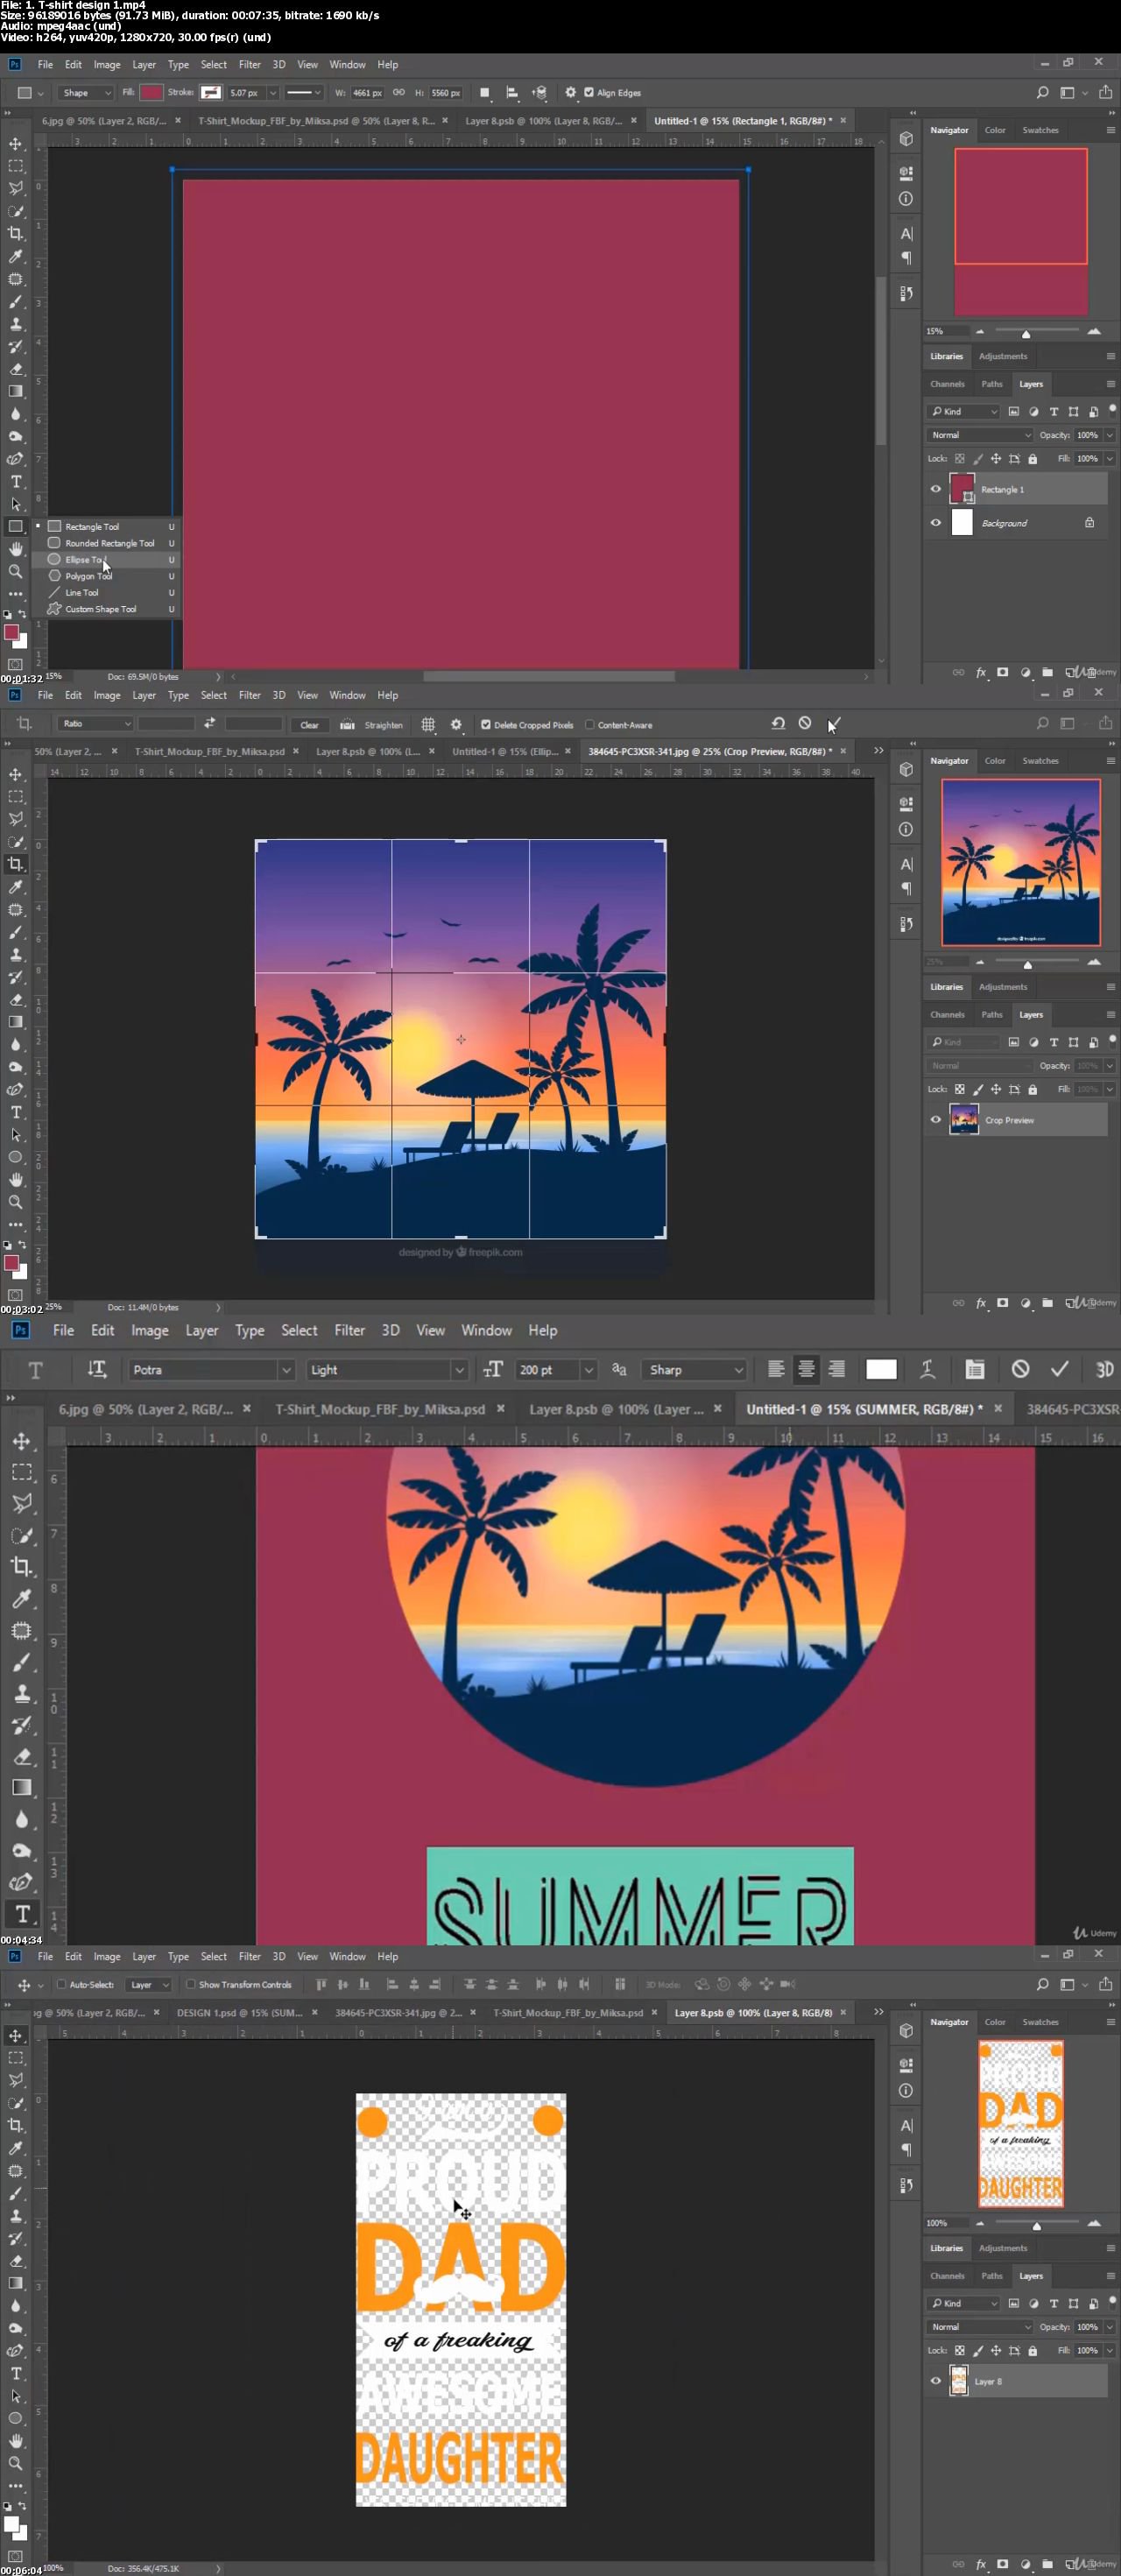Enable Auto-Select checkbox in Layer 8 window
Viewport: 1121px width, 2576px height.
click(61, 1984)
